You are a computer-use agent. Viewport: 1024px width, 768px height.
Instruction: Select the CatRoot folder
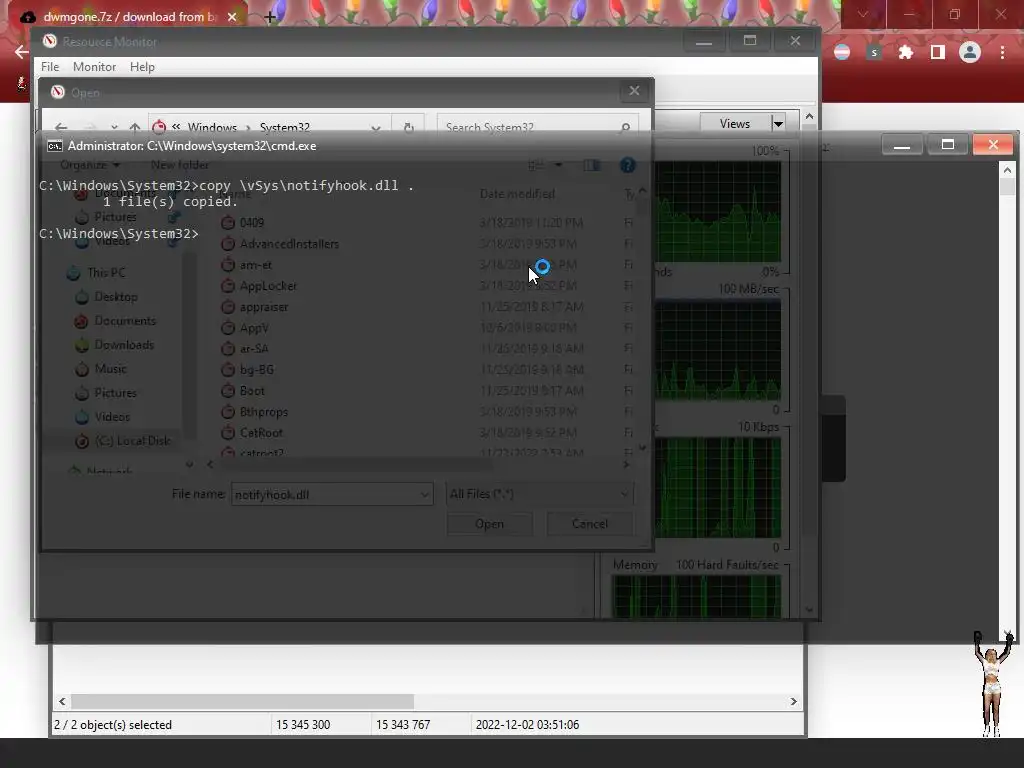click(x=261, y=432)
